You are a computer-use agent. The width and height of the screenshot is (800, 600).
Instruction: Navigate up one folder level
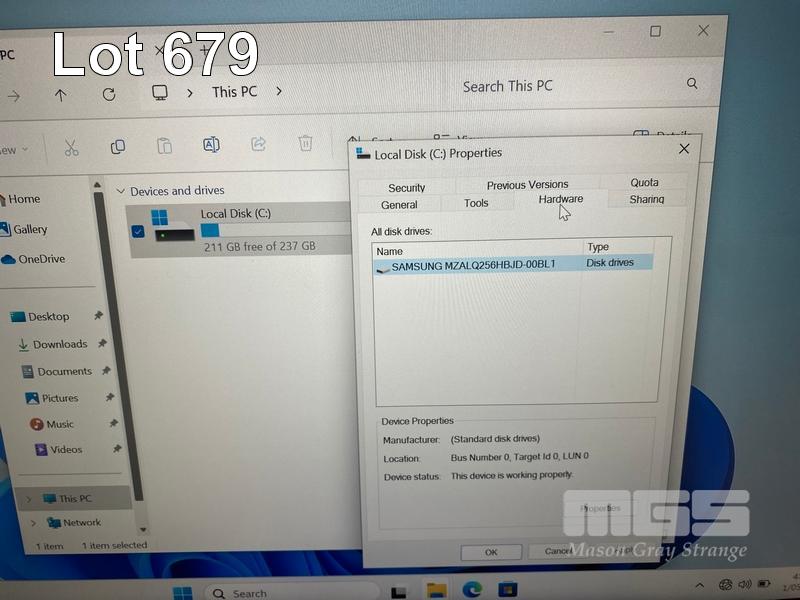[x=61, y=95]
